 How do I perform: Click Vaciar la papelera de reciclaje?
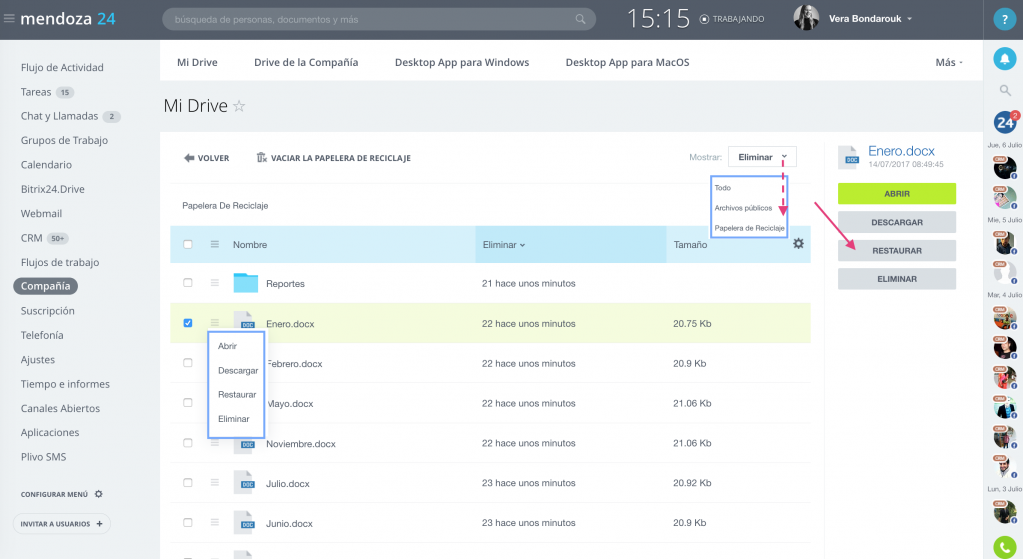333,158
